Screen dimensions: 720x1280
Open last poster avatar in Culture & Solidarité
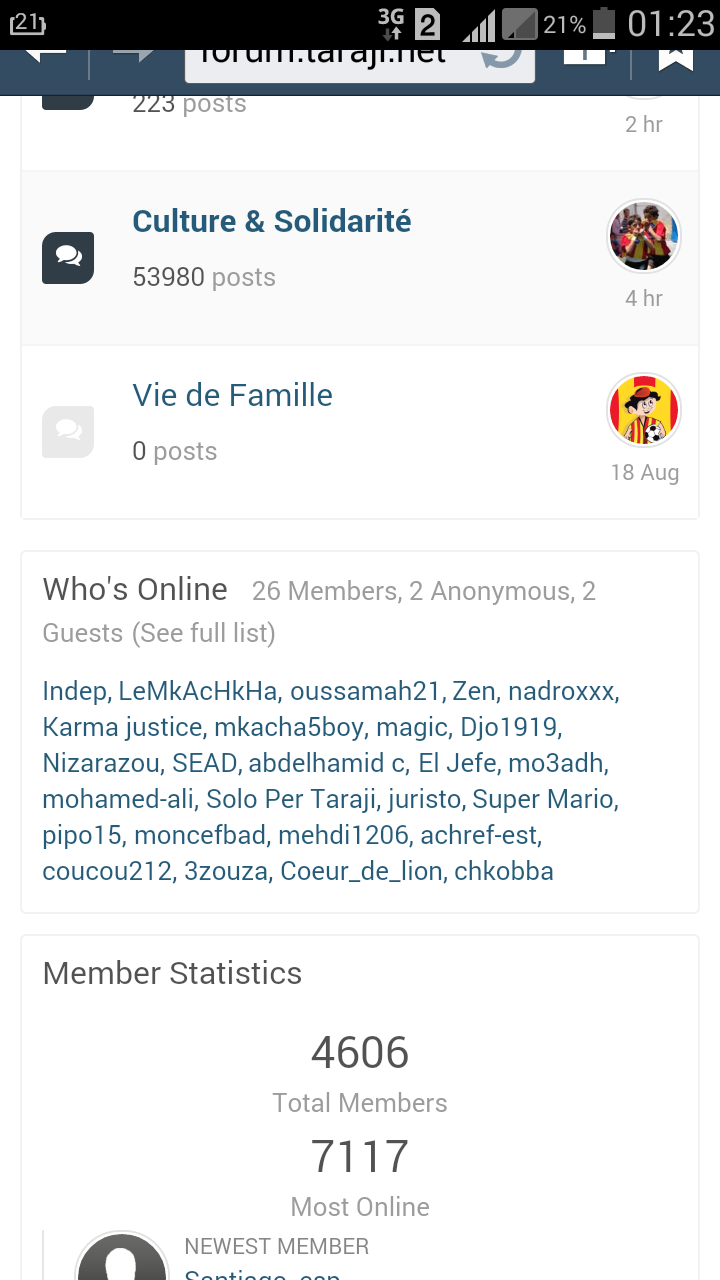pyautogui.click(x=644, y=236)
